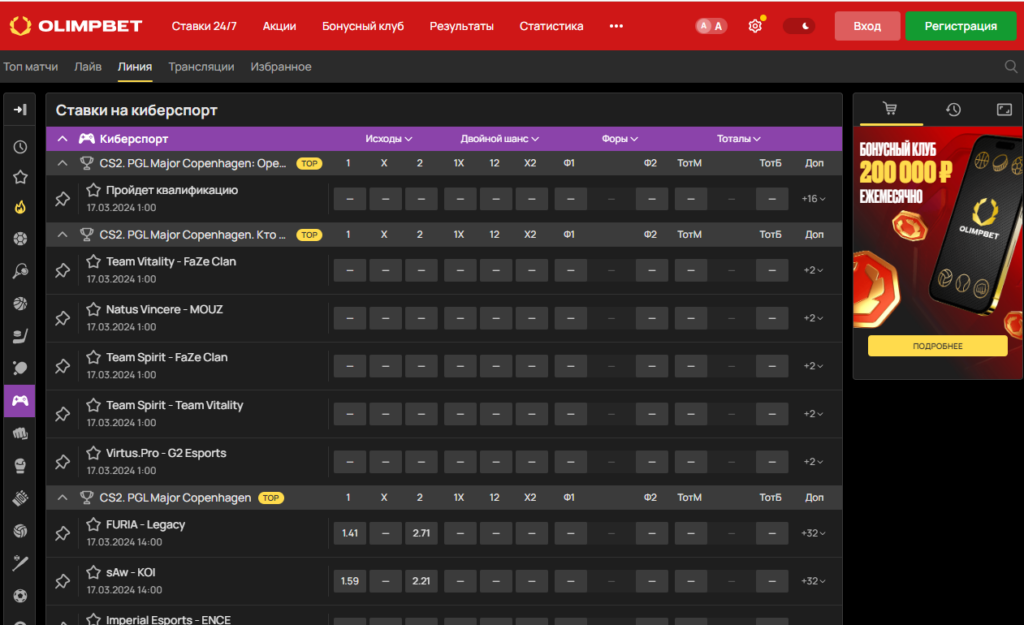The width and height of the screenshot is (1024, 625).
Task: Bet on odds 2.21 for KOI
Action: point(421,581)
